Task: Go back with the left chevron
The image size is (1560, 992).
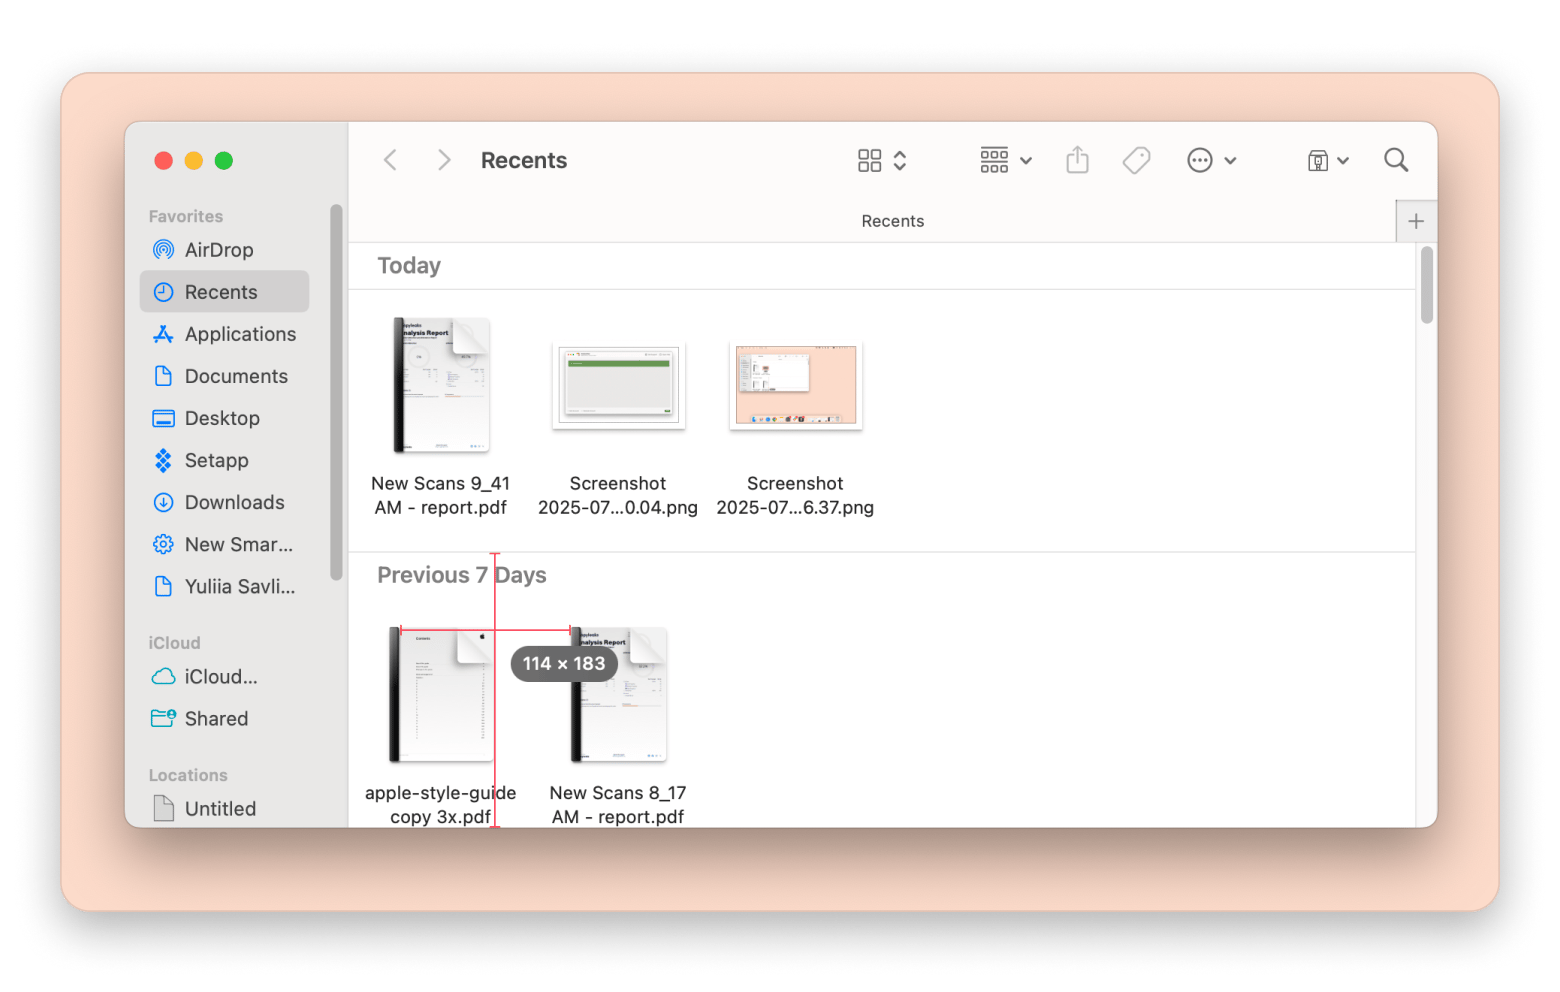Action: pyautogui.click(x=391, y=160)
